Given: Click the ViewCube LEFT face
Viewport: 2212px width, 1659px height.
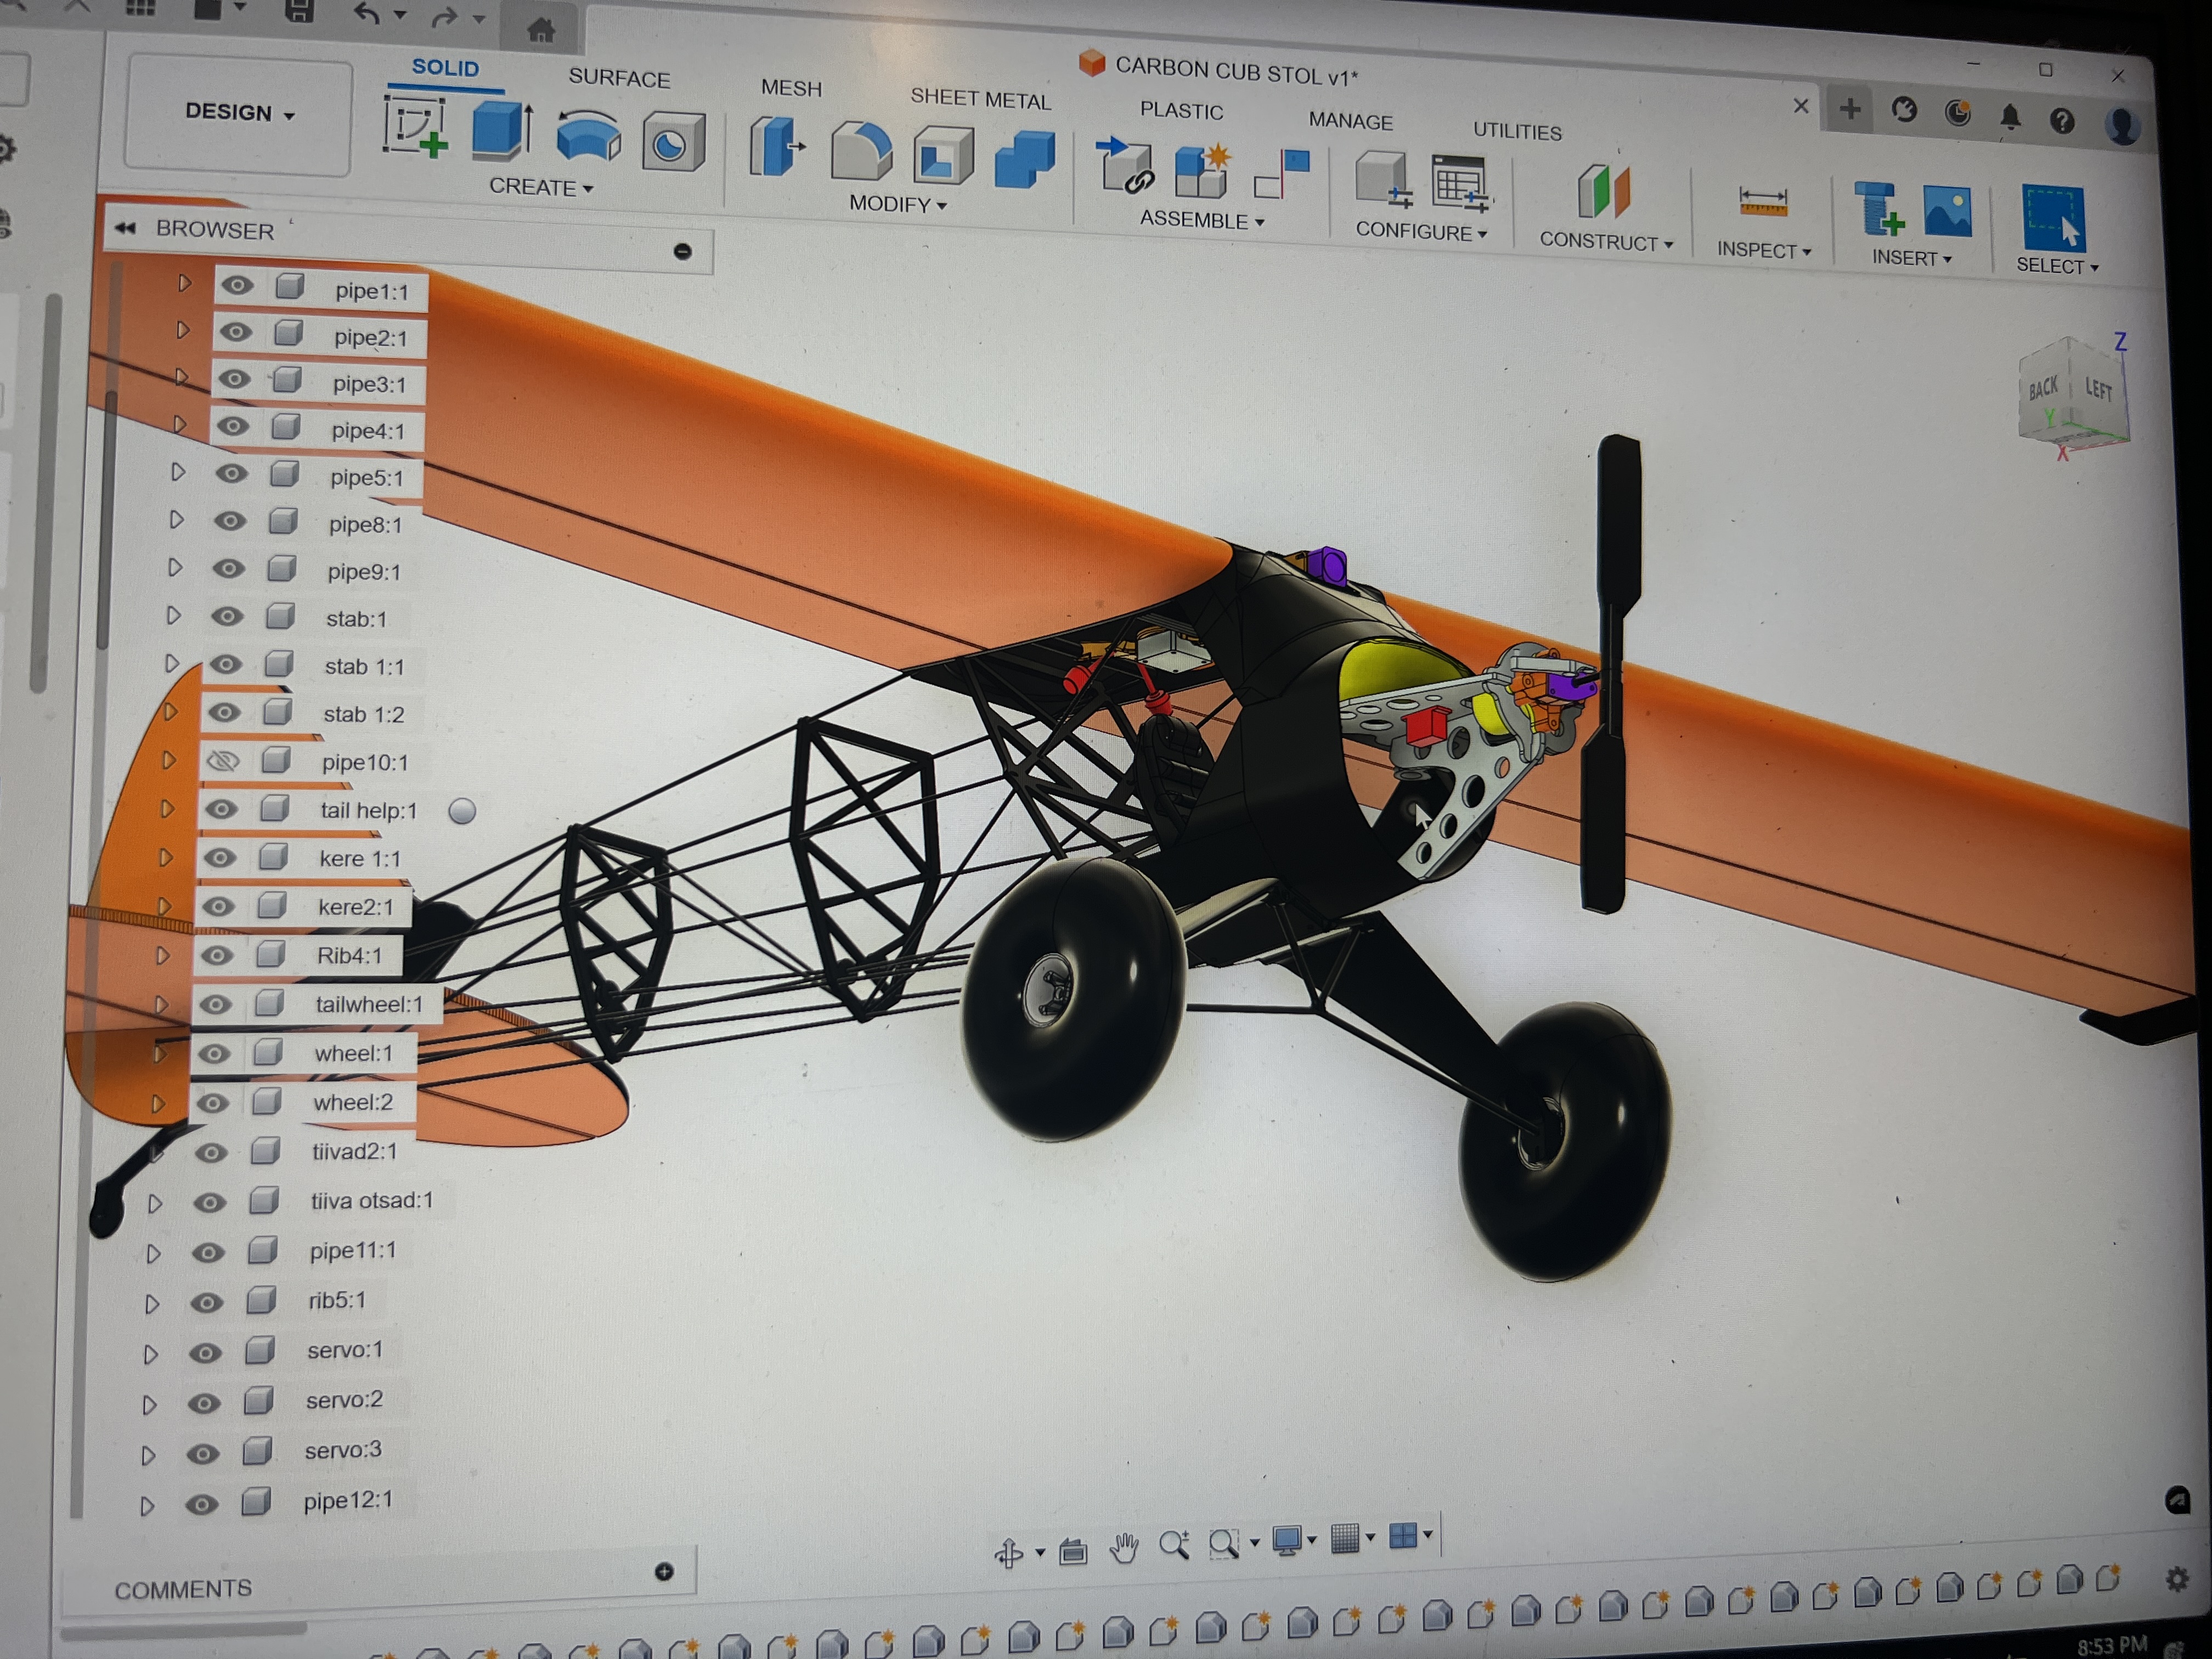Looking at the screenshot, I should [2099, 388].
